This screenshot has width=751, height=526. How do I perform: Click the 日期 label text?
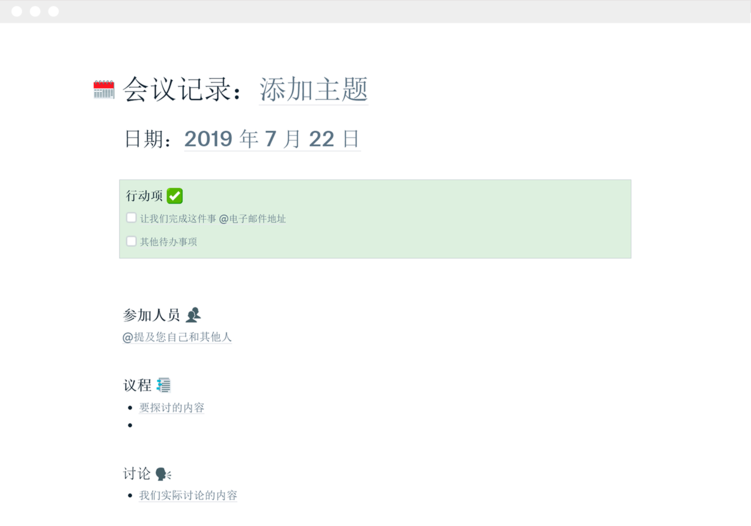(148, 139)
